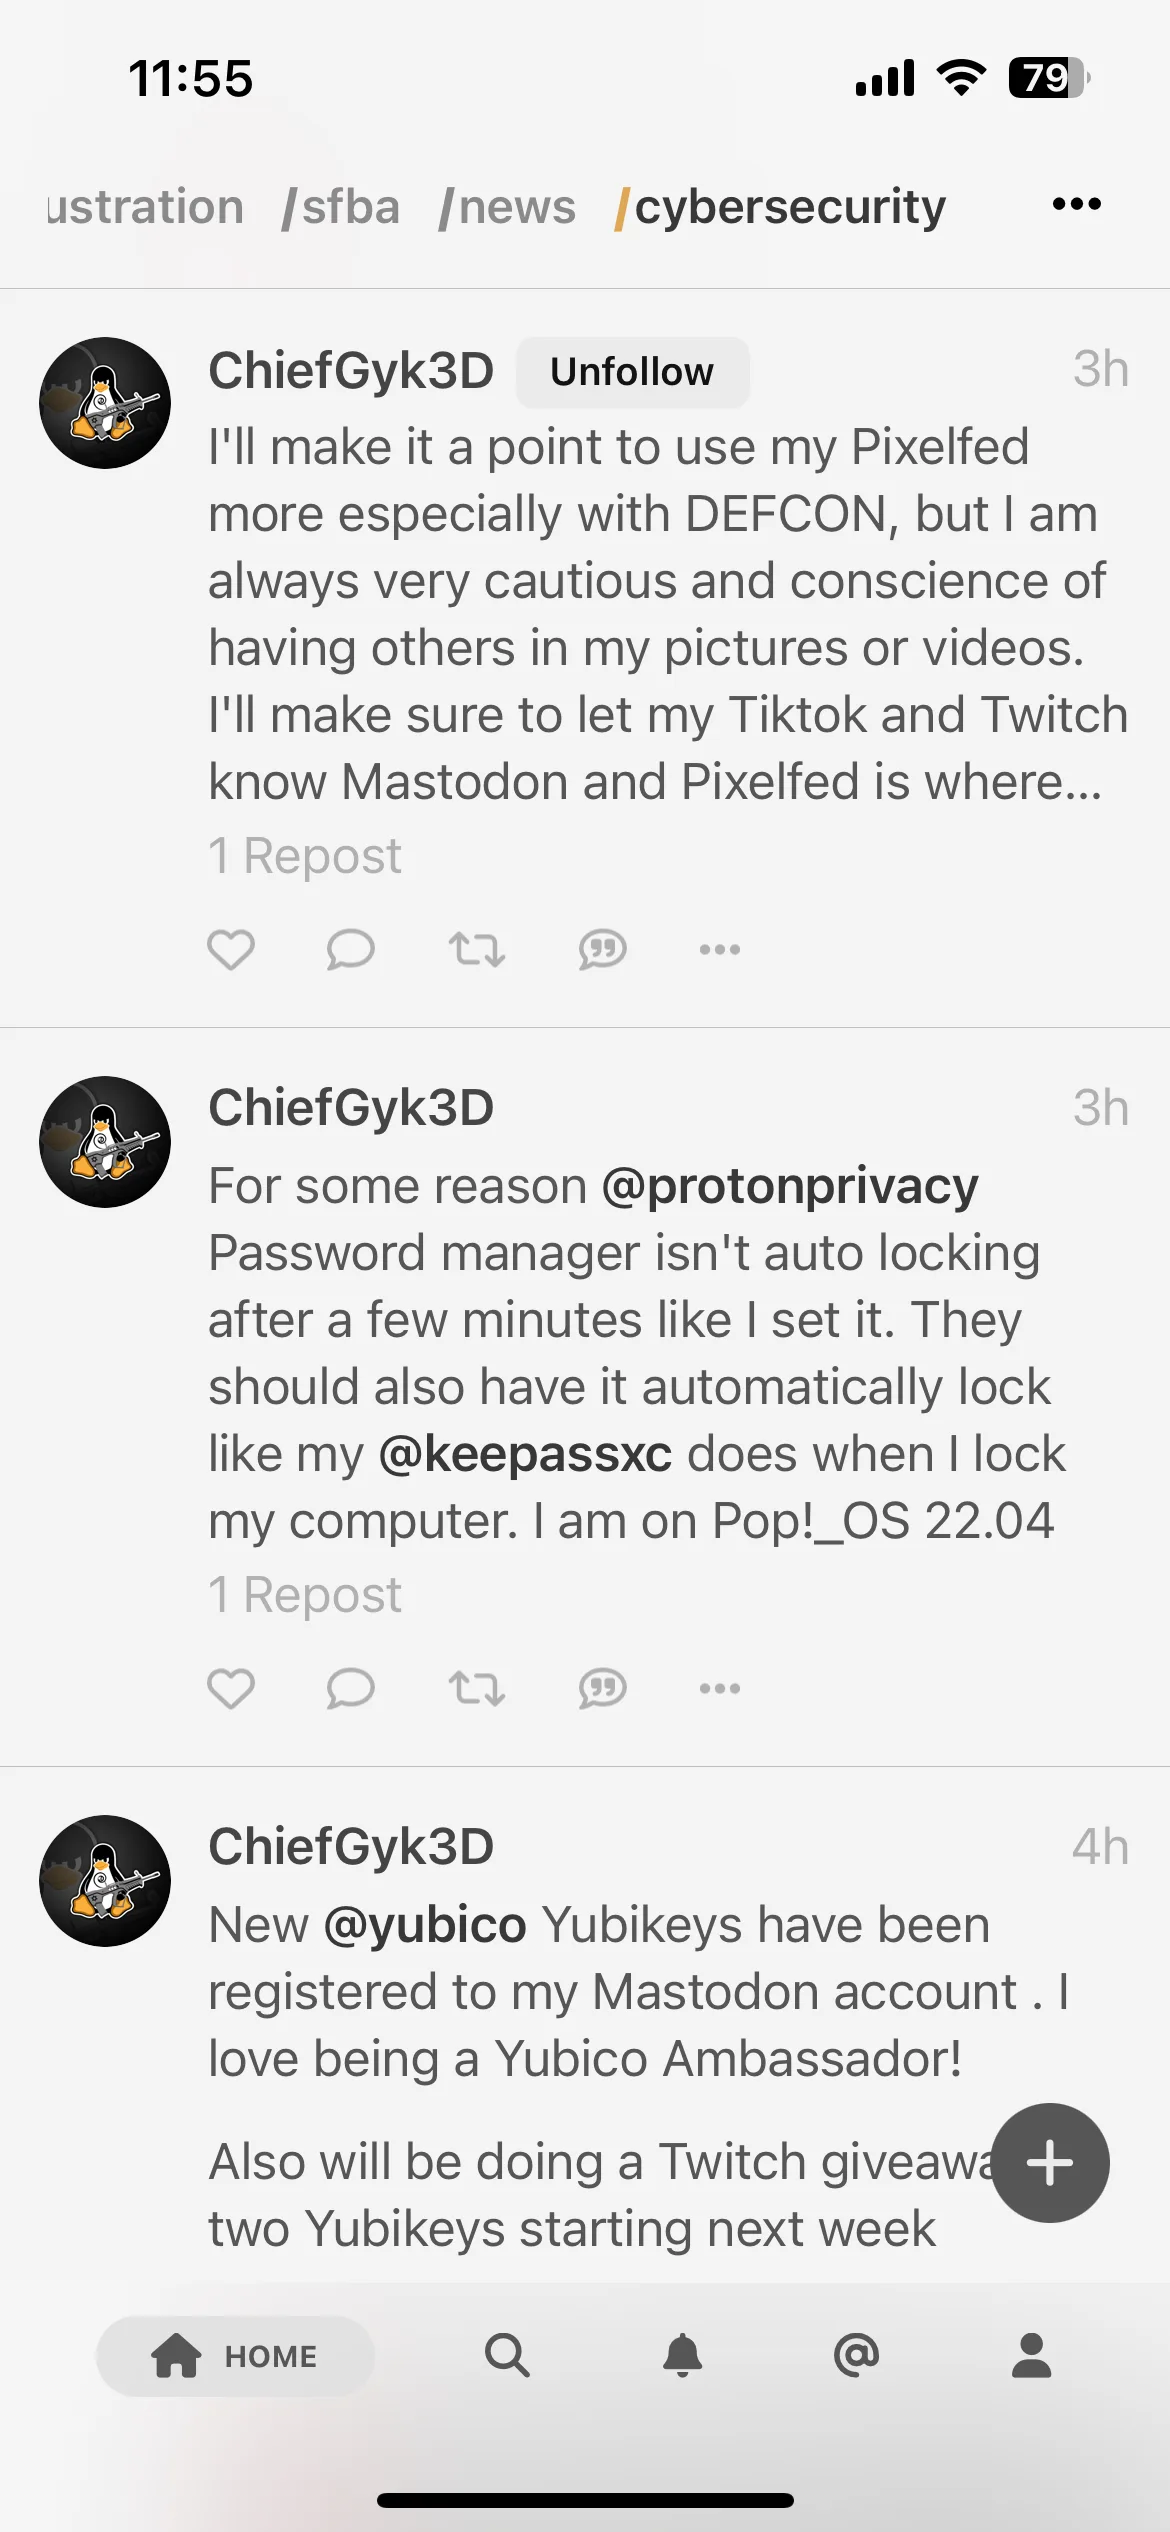This screenshot has width=1170, height=2532.
Task: Open feed list overflow menu at top
Action: [1077, 204]
